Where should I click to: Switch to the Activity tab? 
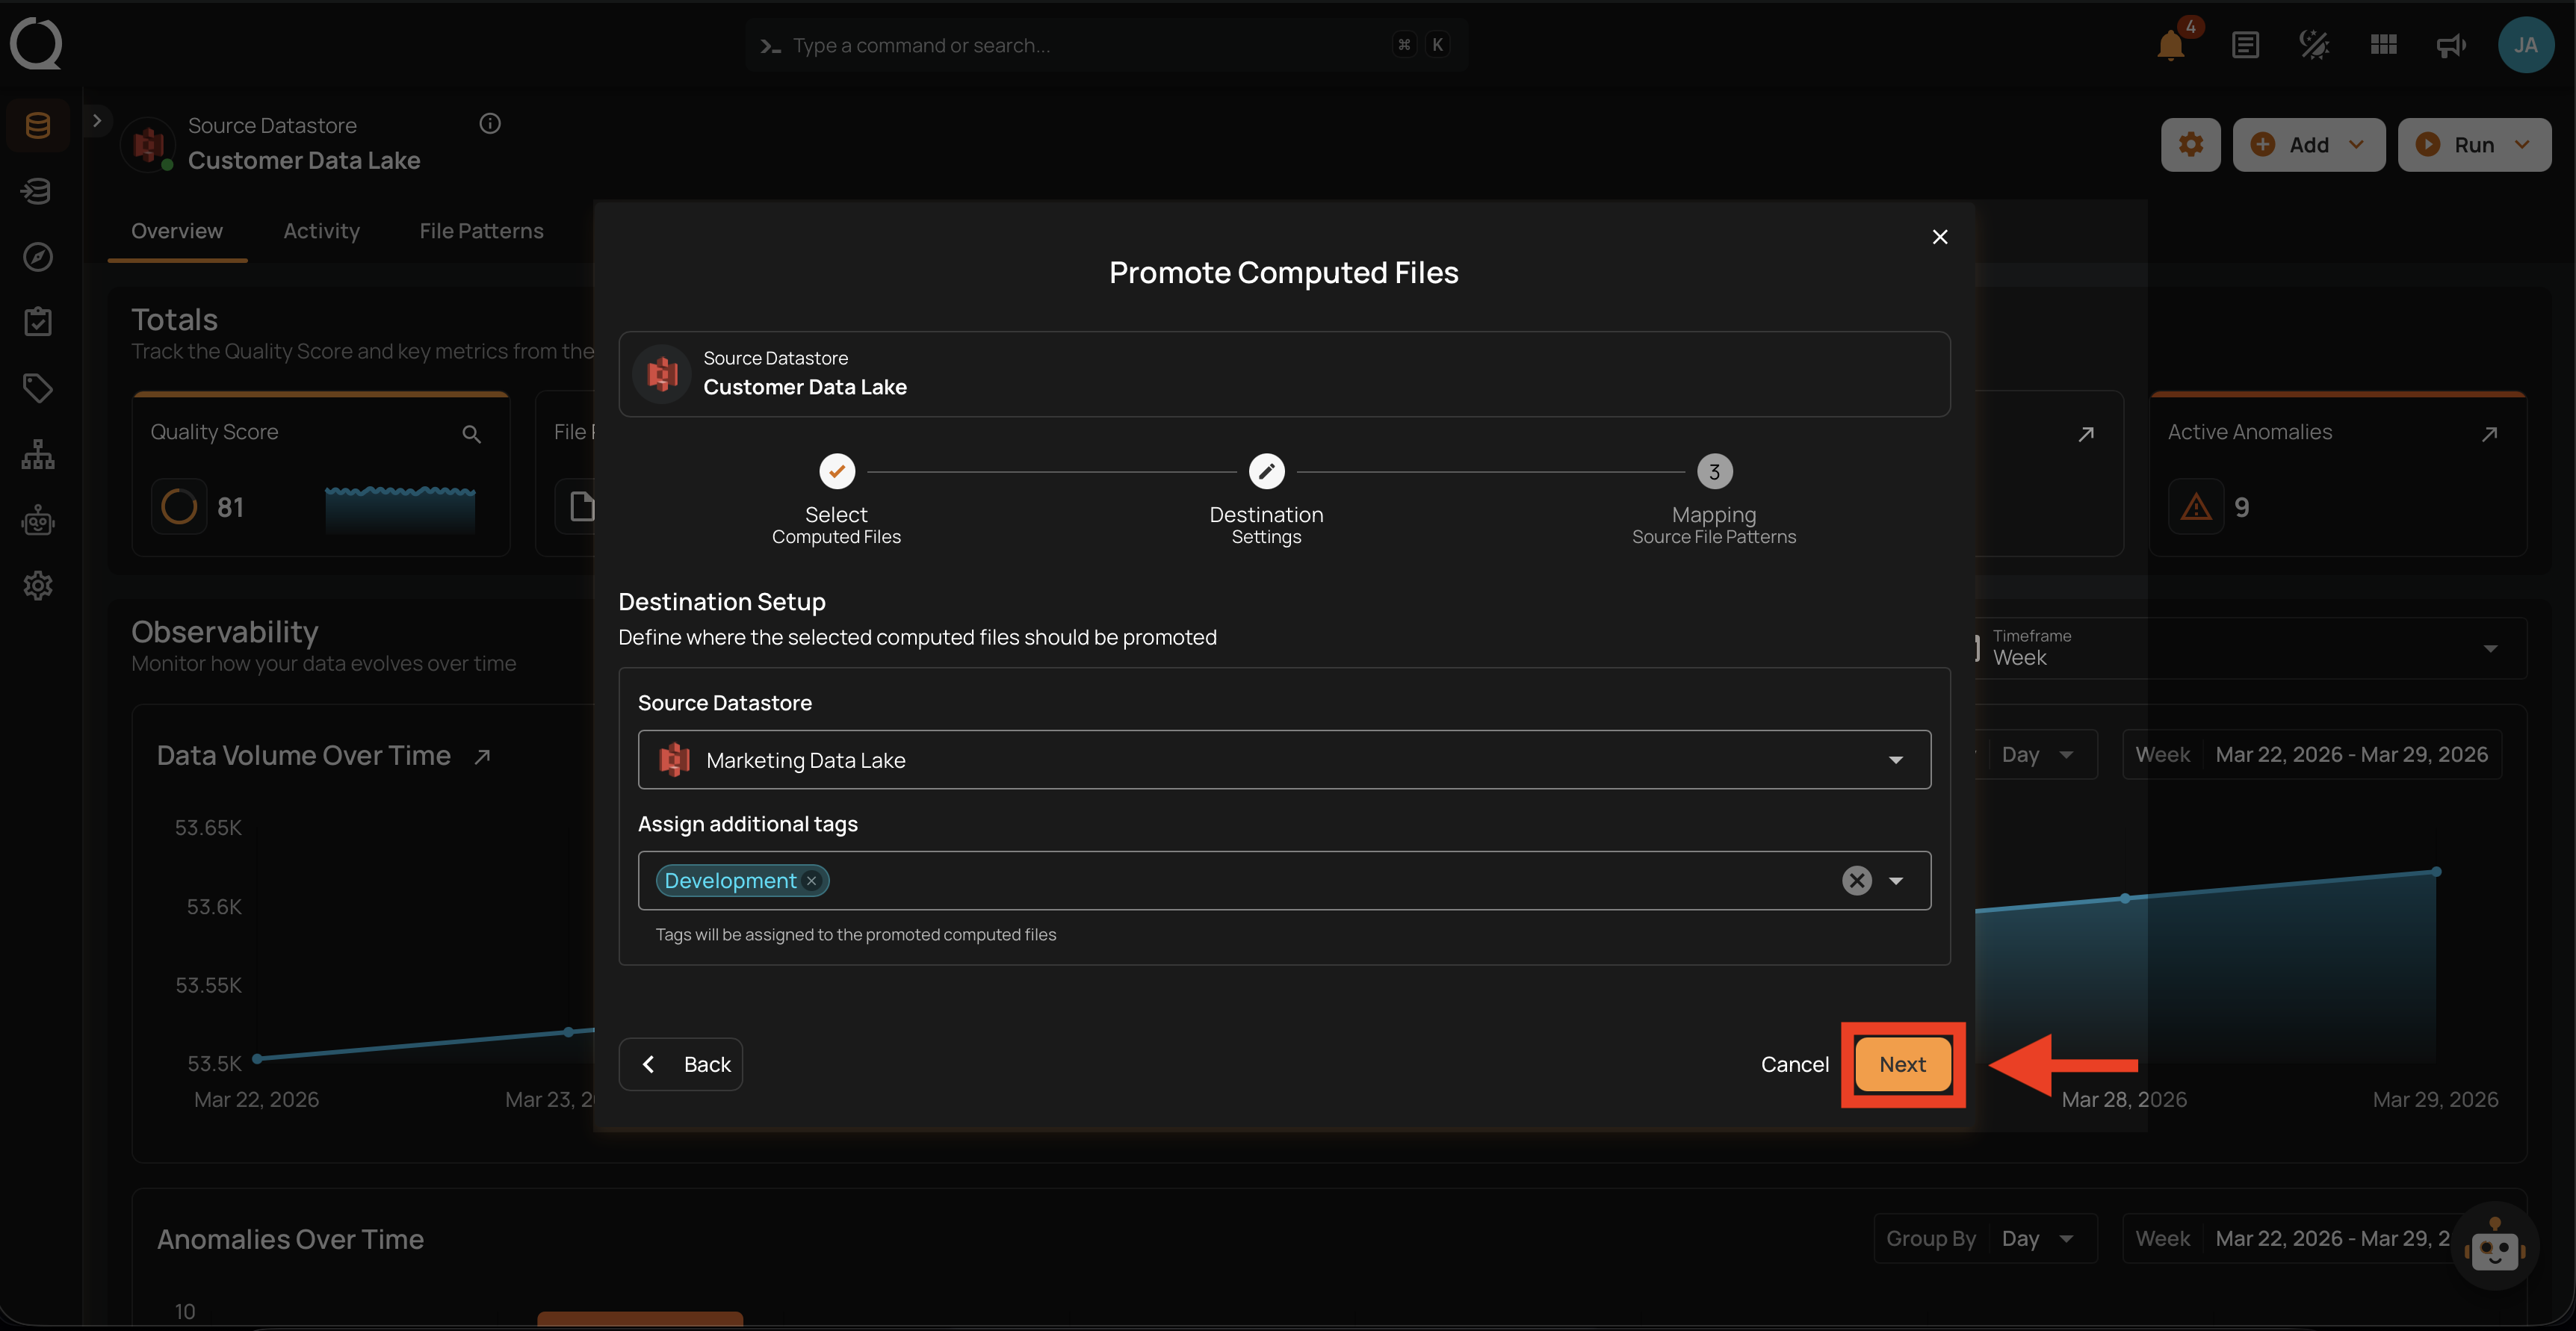(x=321, y=231)
